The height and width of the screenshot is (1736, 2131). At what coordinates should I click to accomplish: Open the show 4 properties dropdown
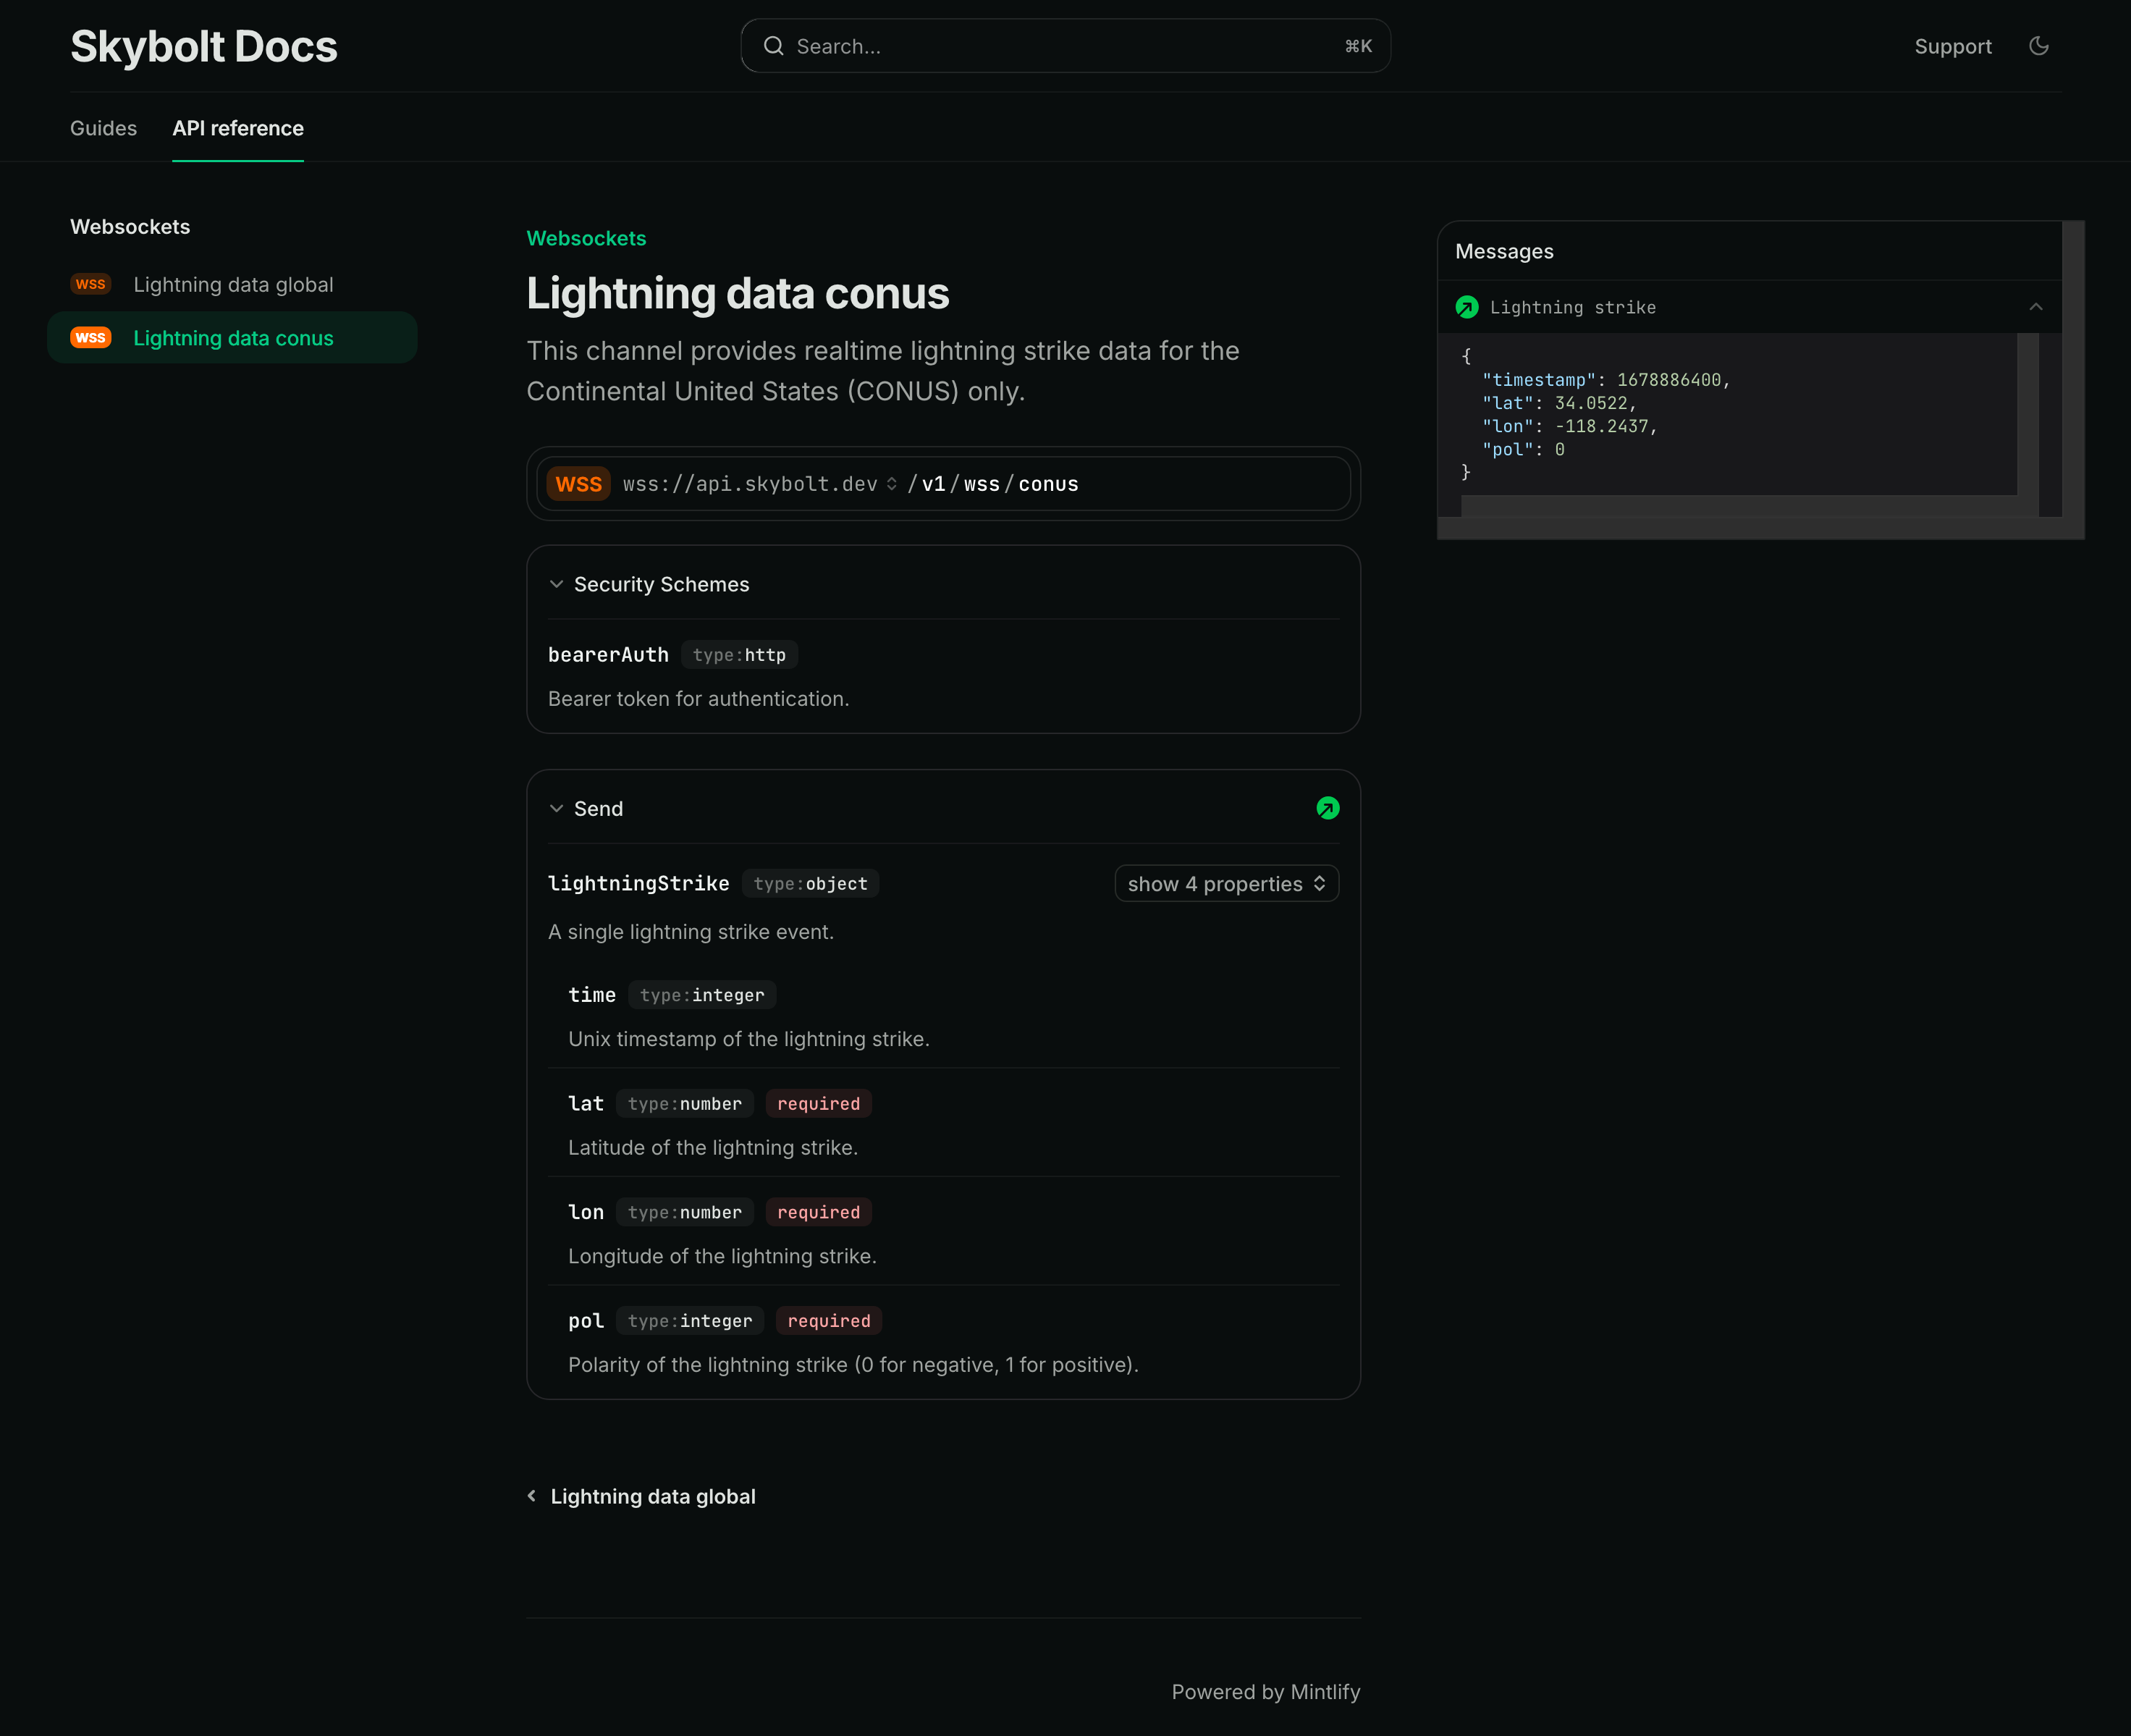(1226, 883)
